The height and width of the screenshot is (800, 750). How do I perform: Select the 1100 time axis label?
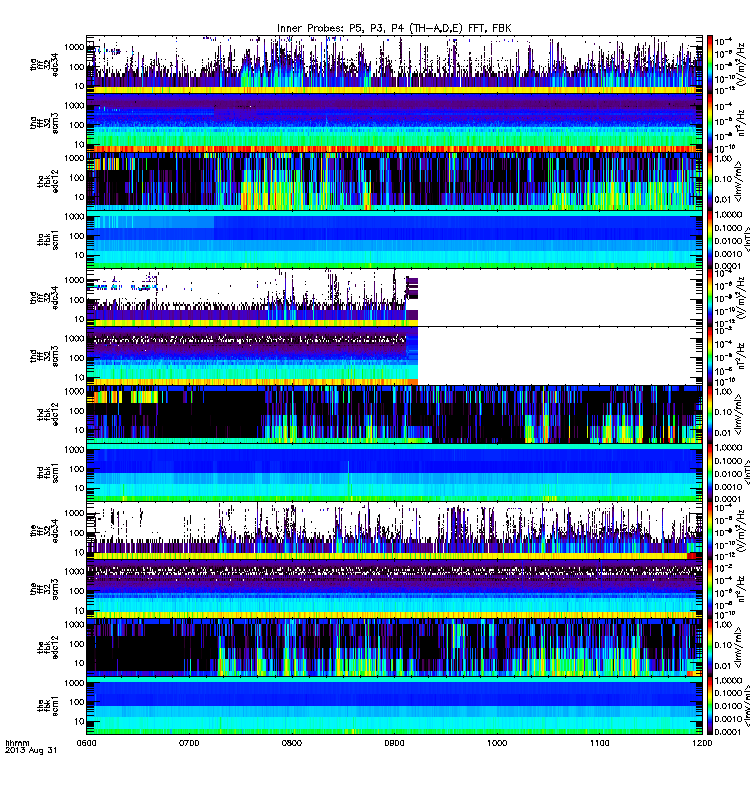click(599, 743)
